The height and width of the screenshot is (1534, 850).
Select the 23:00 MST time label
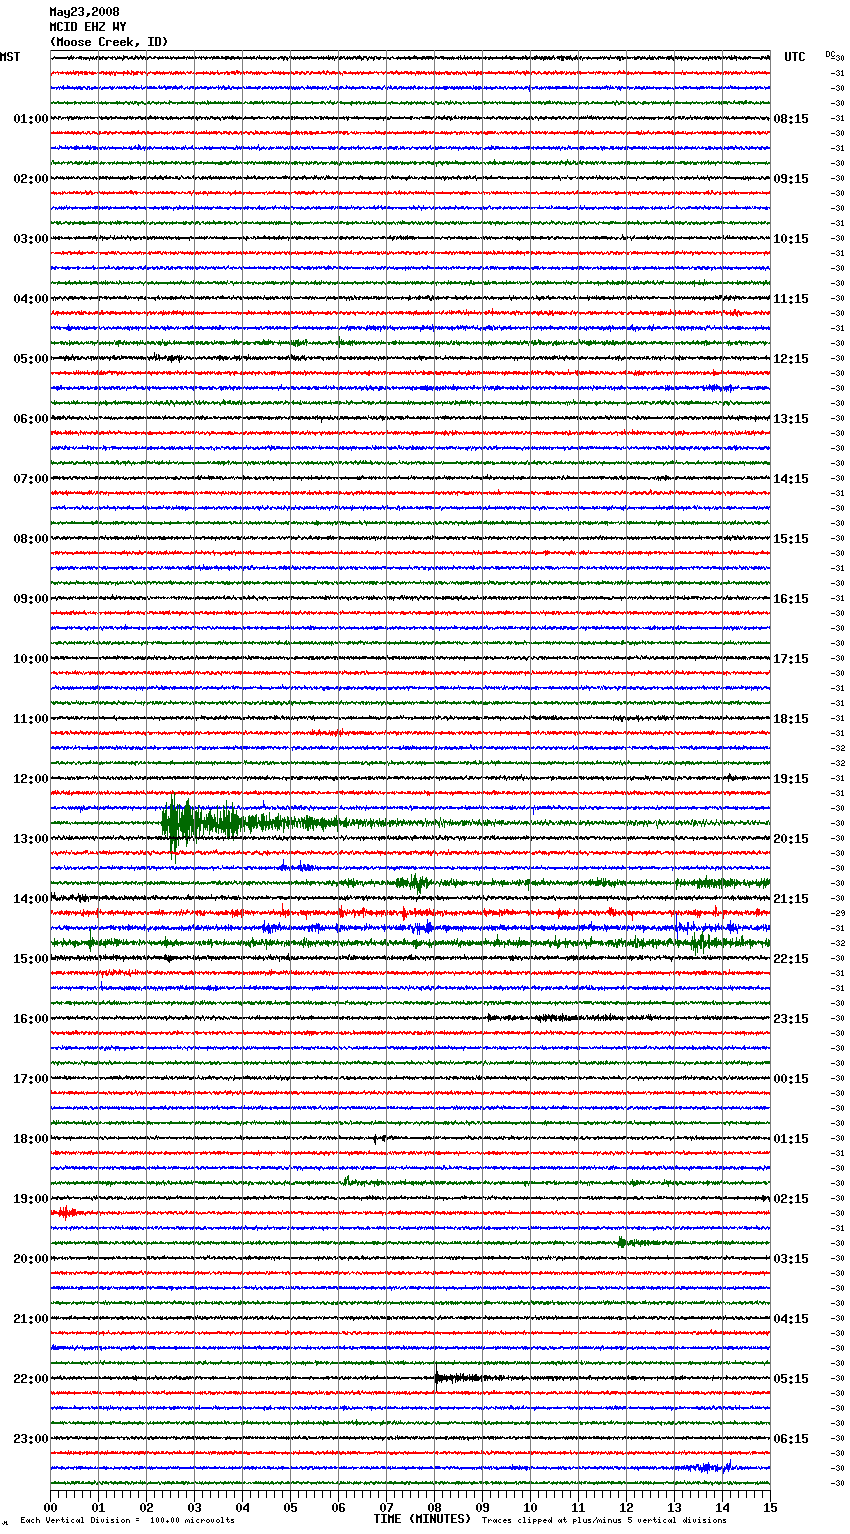coord(31,1439)
